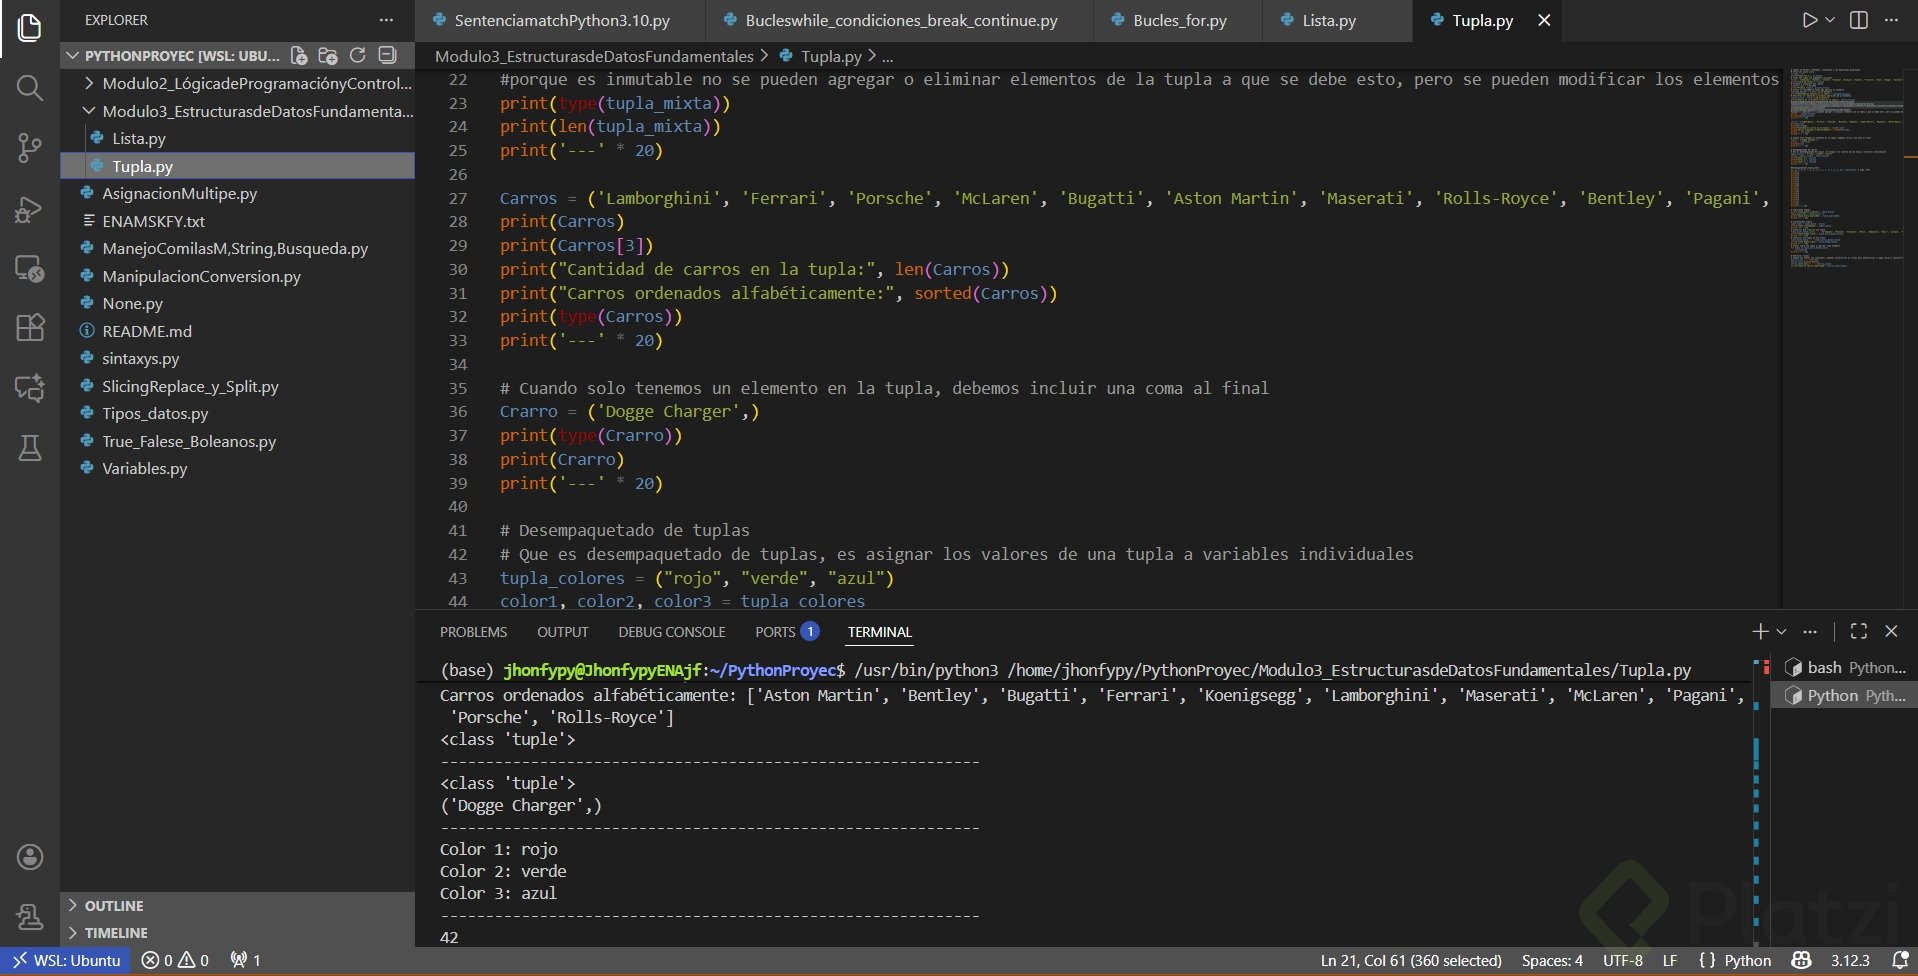This screenshot has height=976, width=1918.
Task: Open Run and Debug view
Action: (x=30, y=209)
